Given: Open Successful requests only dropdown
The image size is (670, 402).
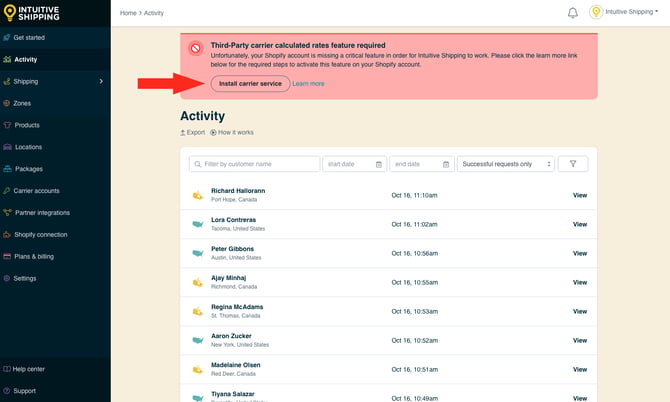Looking at the screenshot, I should (x=505, y=164).
